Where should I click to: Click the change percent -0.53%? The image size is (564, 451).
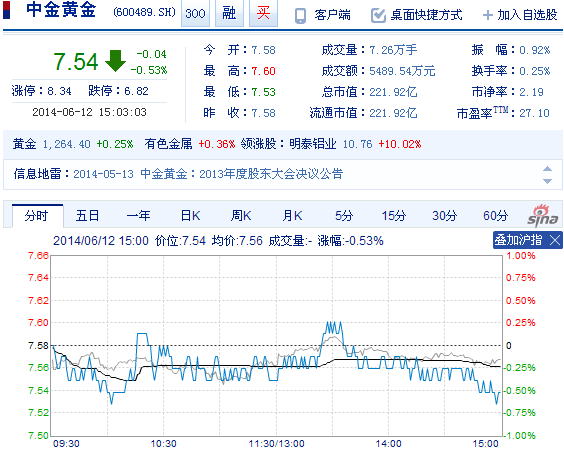pos(149,70)
